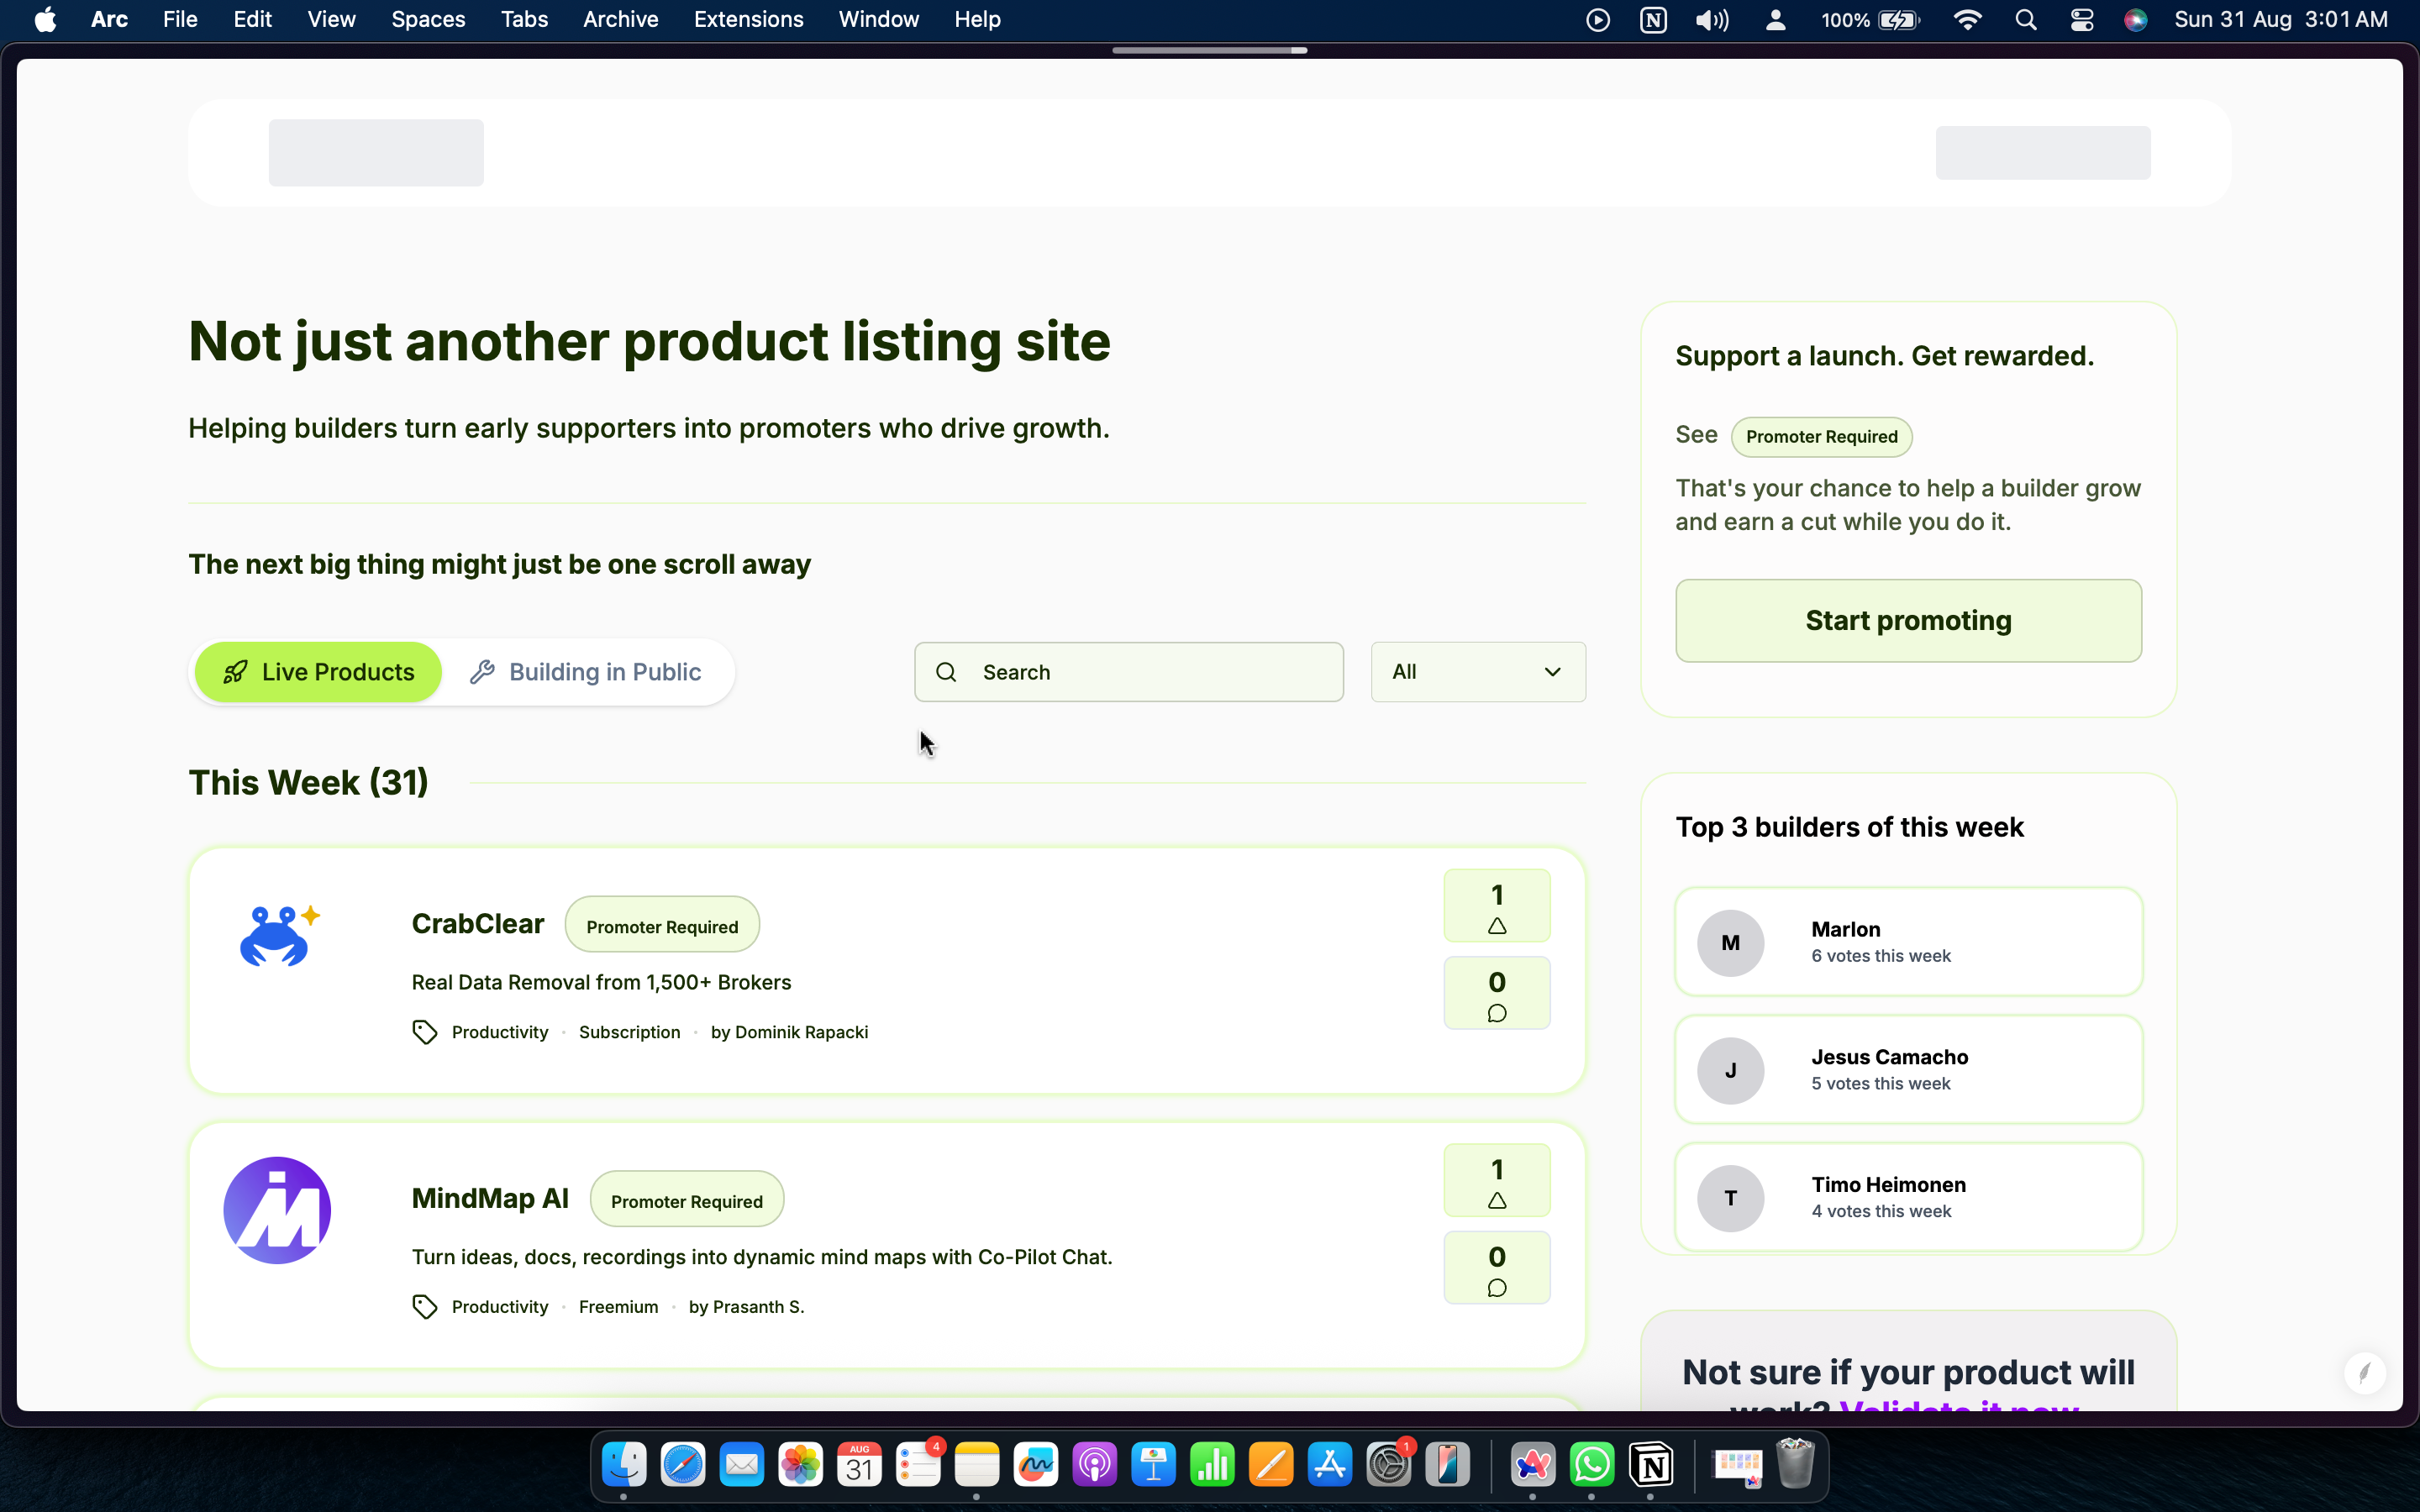Screen dimensions: 2420x1512
Task: Switch to Live Products view
Action: coord(318,672)
